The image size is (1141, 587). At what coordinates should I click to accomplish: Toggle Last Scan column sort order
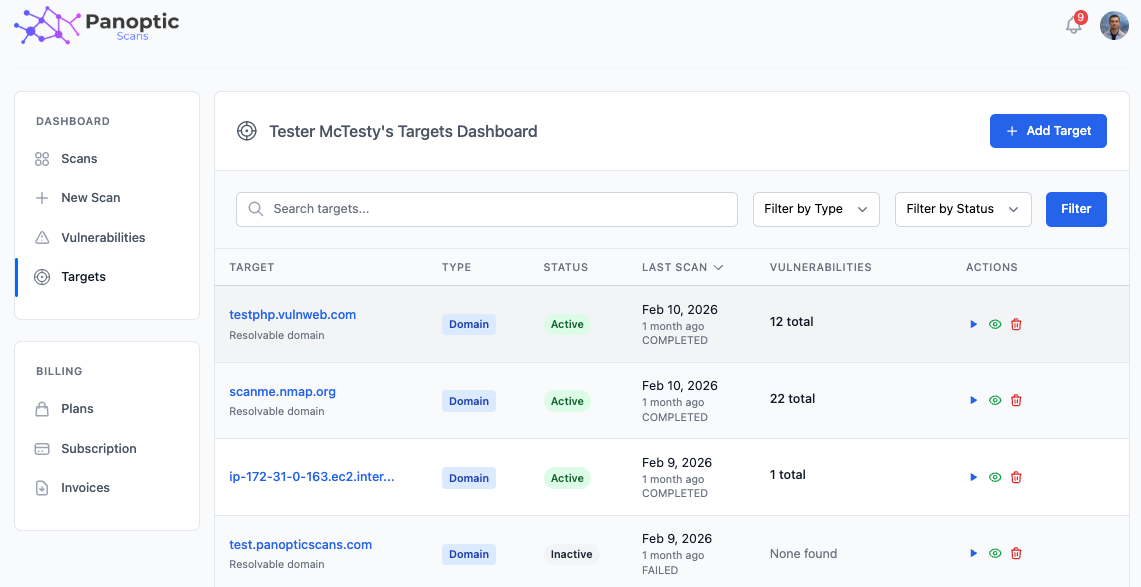682,267
